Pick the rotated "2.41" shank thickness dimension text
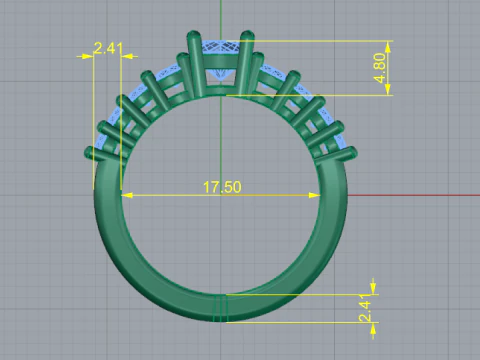480x360 pixels. tap(365, 308)
